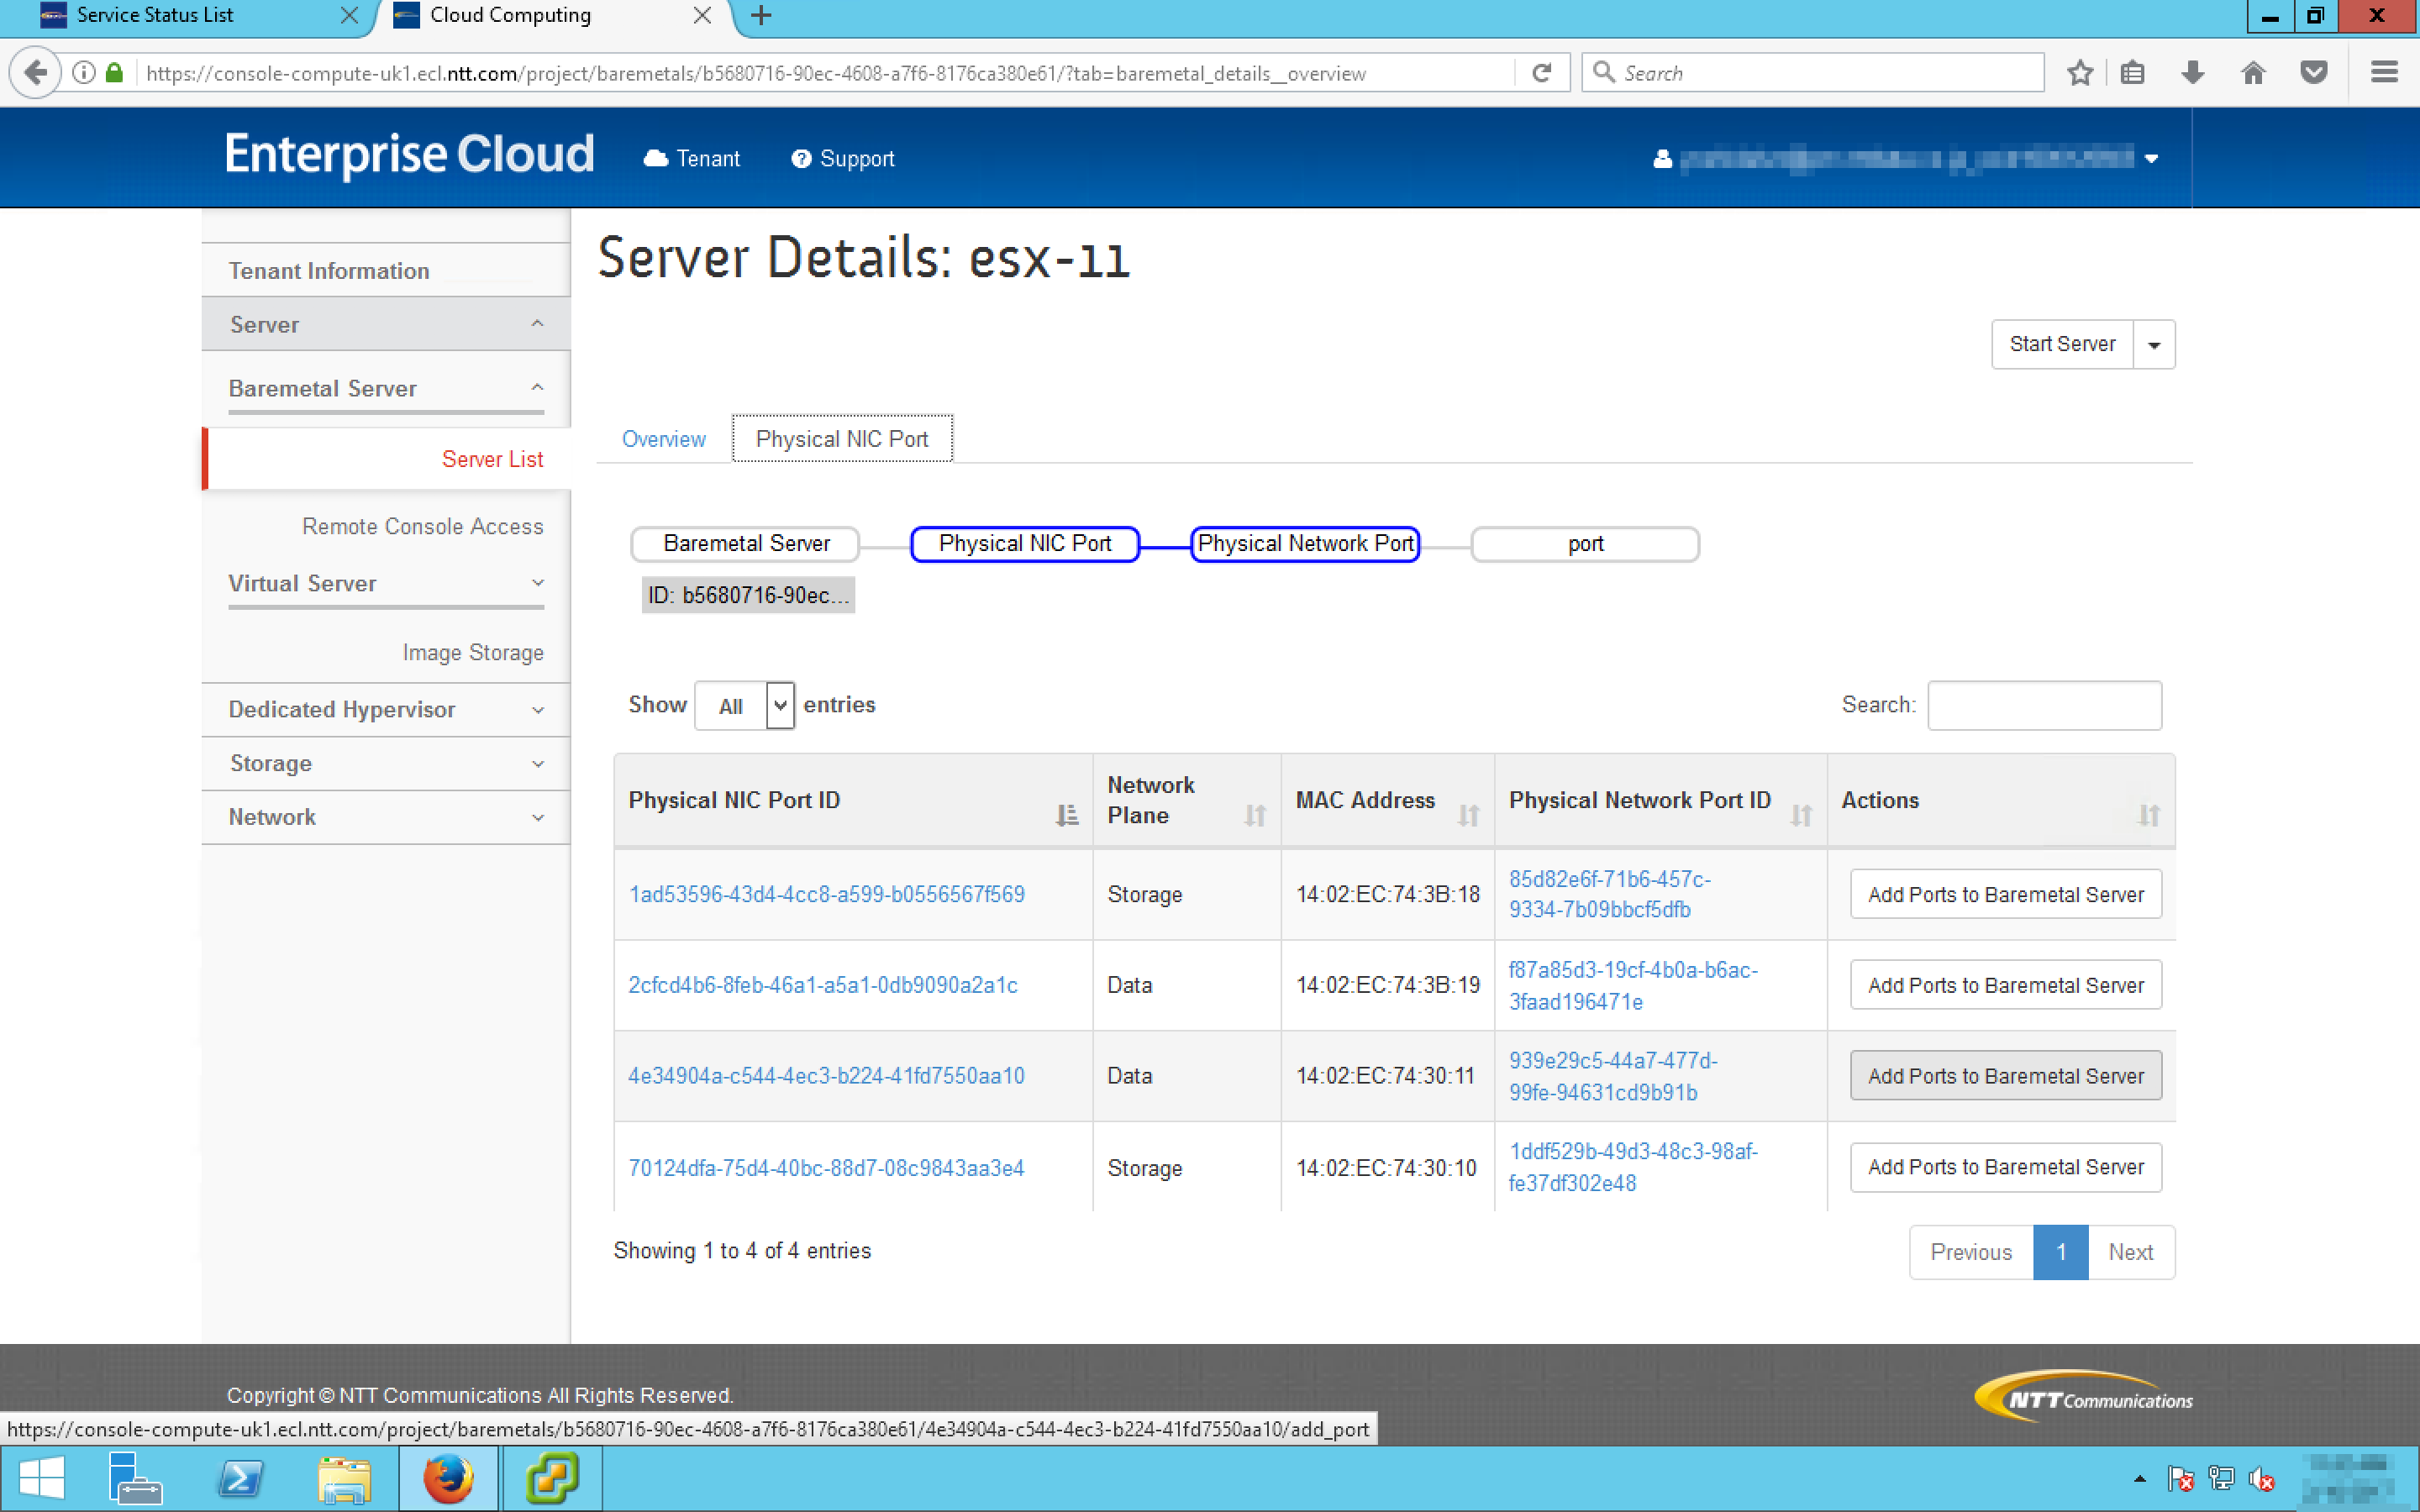This screenshot has height=1512, width=2420.
Task: Collapse the Baremetal Server section
Action: (386, 388)
